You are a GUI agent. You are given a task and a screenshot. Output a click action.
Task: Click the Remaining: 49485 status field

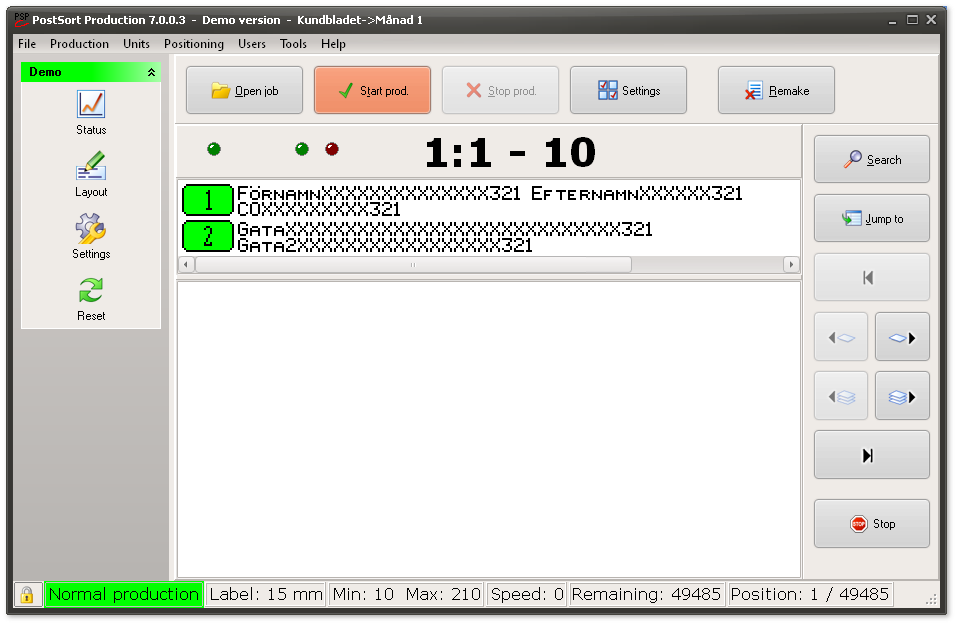click(646, 594)
